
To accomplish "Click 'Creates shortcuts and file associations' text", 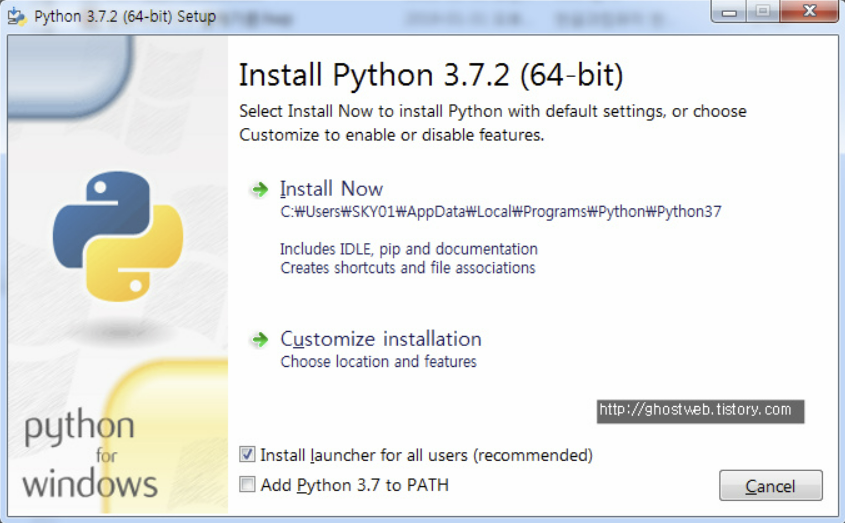I will tap(408, 268).
